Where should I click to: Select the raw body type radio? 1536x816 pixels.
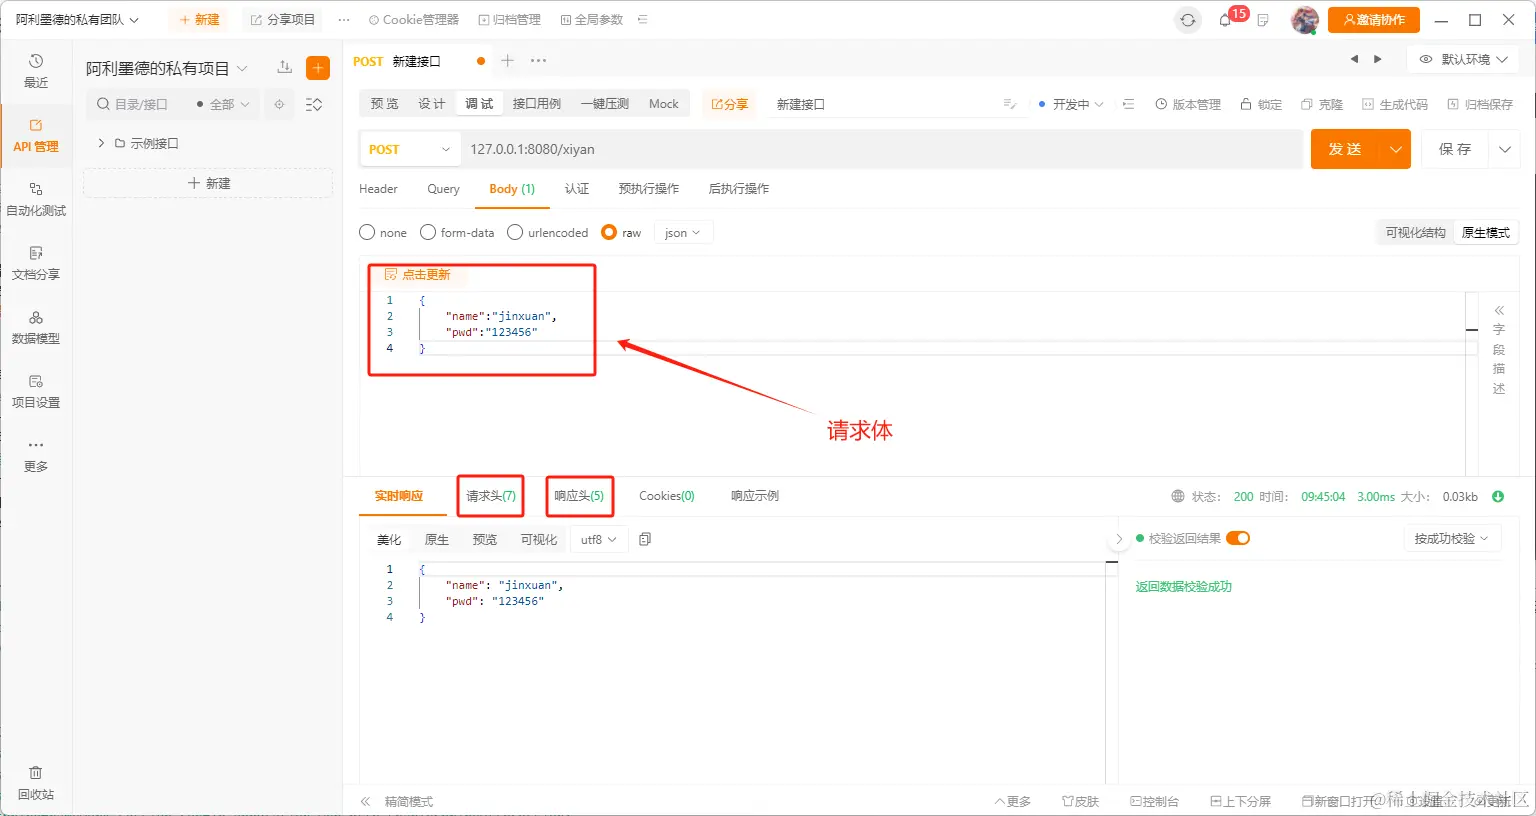click(609, 232)
